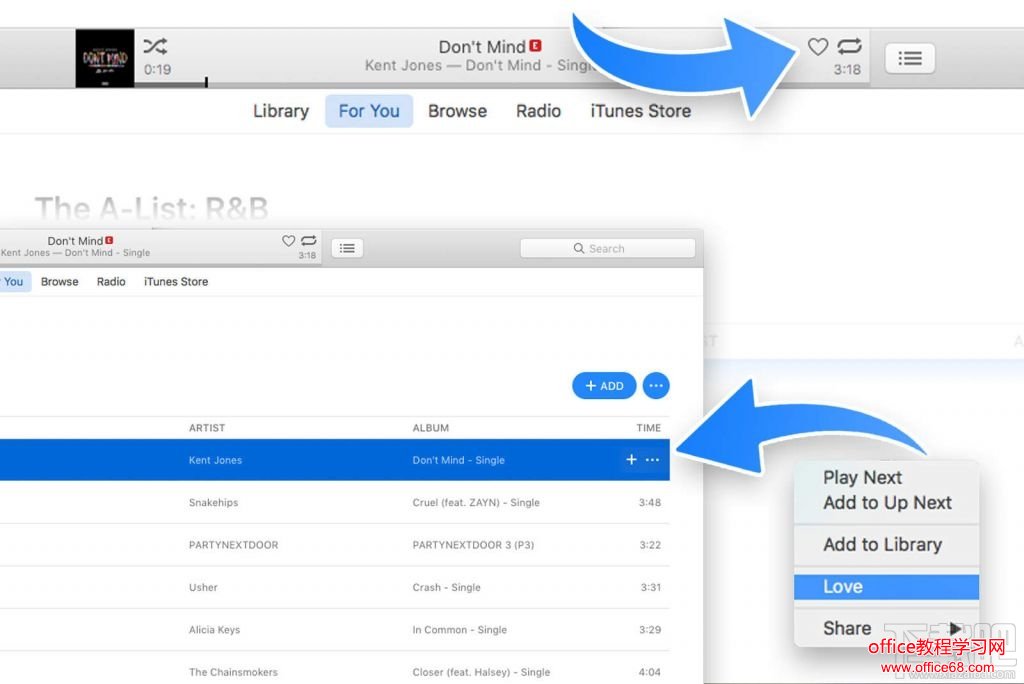Select the PARTYNEXTDOOR artist row
The width and height of the screenshot is (1024, 684).
tap(334, 545)
